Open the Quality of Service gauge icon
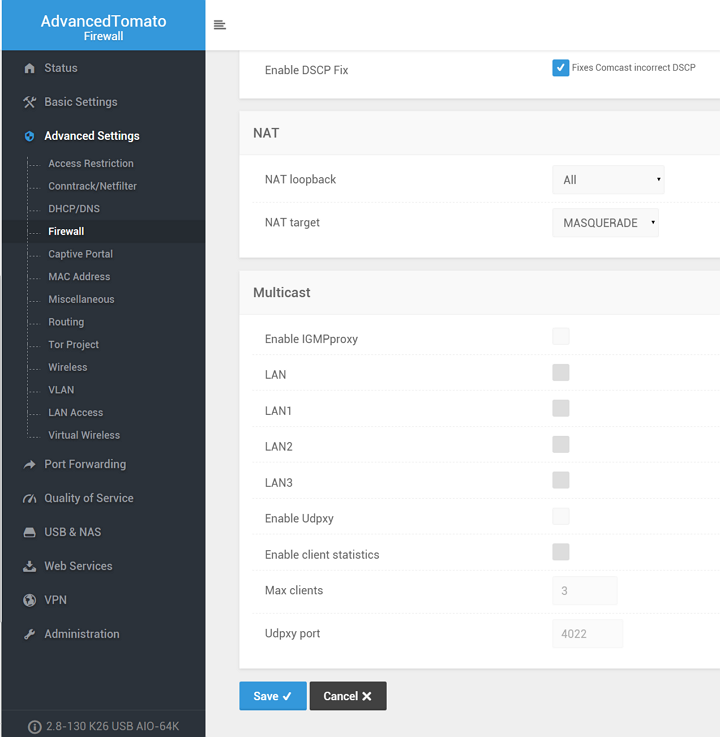The width and height of the screenshot is (720, 737). (30, 498)
